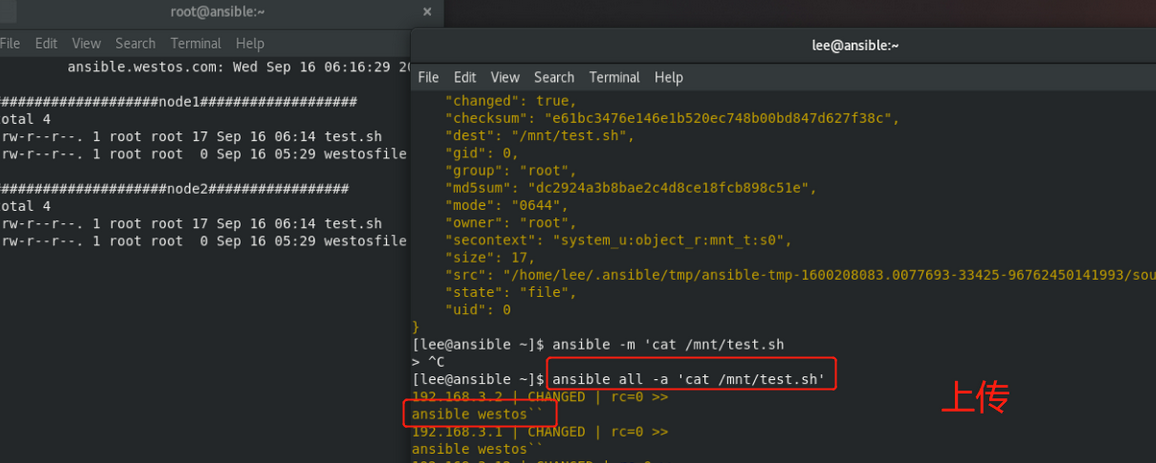Click the "state": "file" line

[511, 292]
